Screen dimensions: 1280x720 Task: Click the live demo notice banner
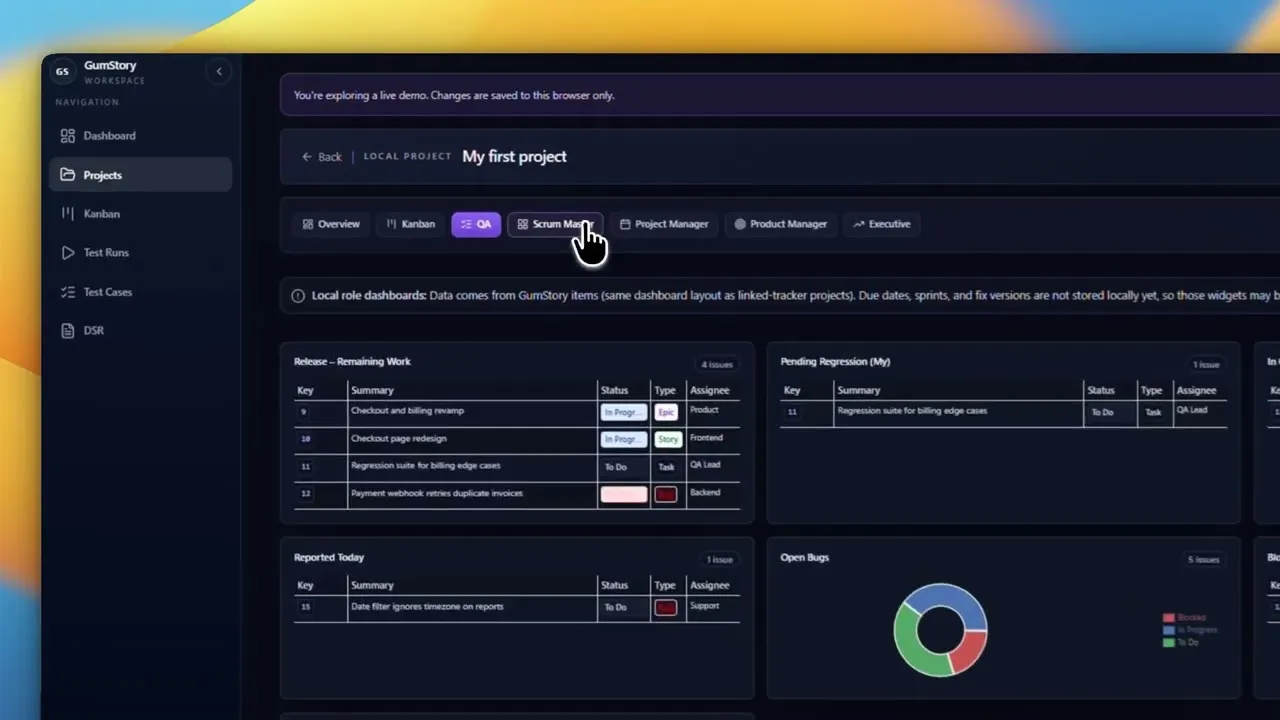tap(780, 96)
